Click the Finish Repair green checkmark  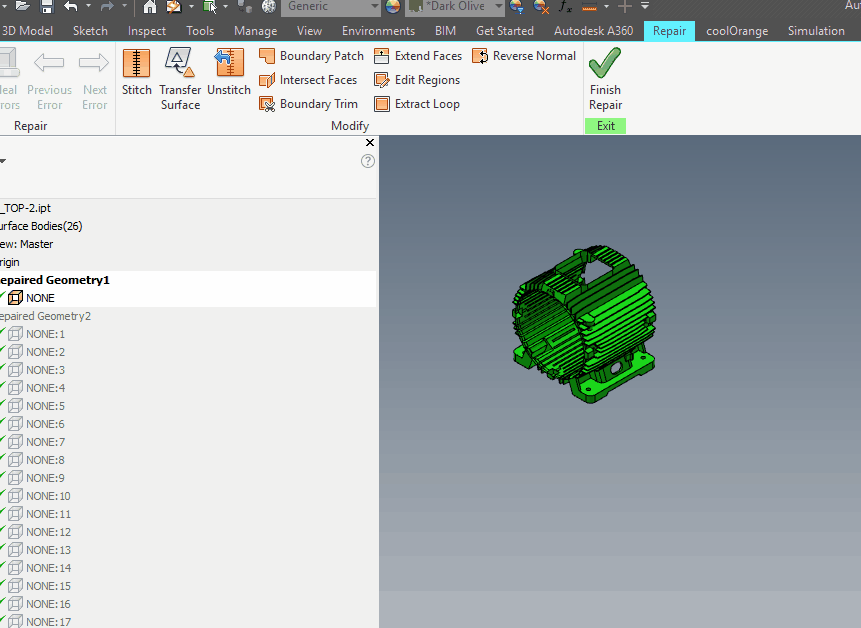[604, 63]
